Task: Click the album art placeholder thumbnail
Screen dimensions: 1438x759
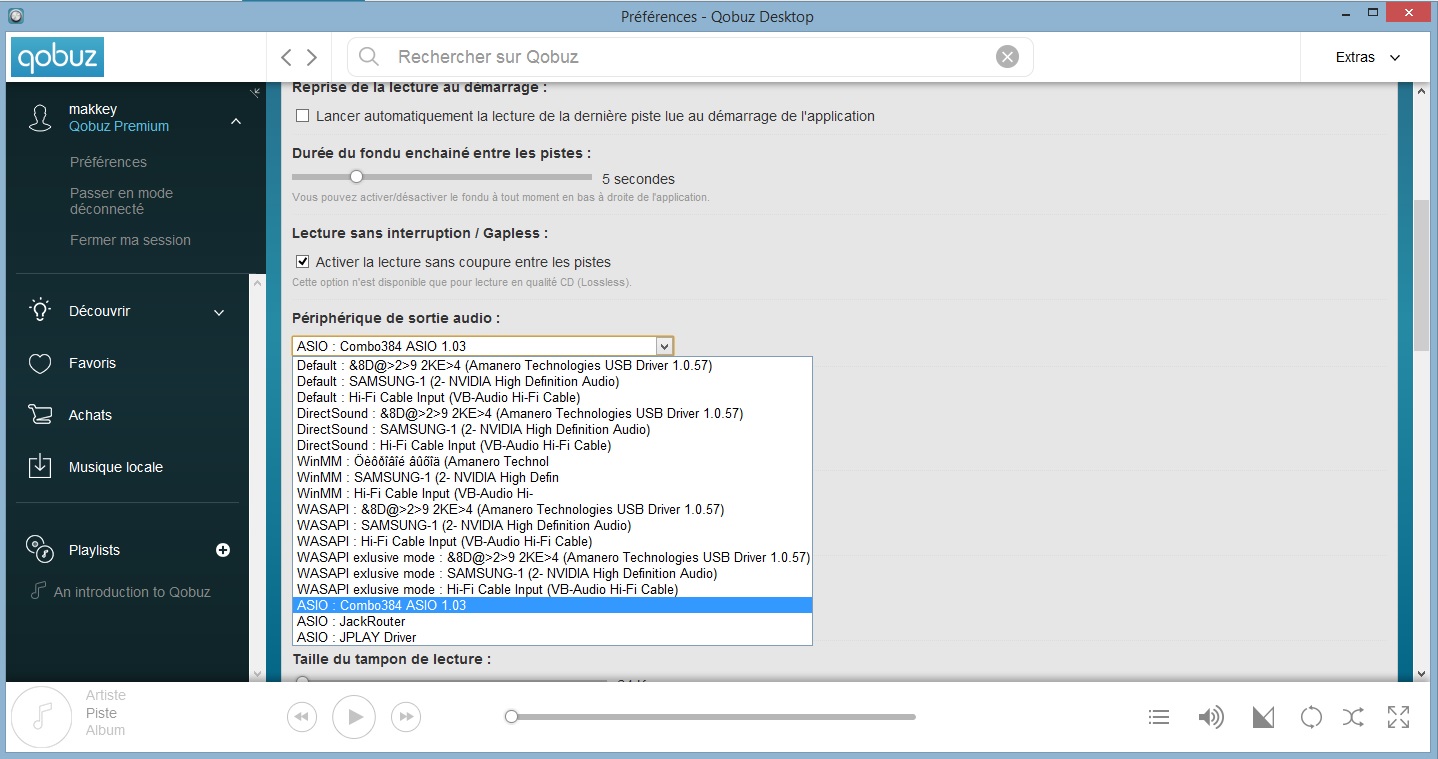Action: [x=41, y=716]
